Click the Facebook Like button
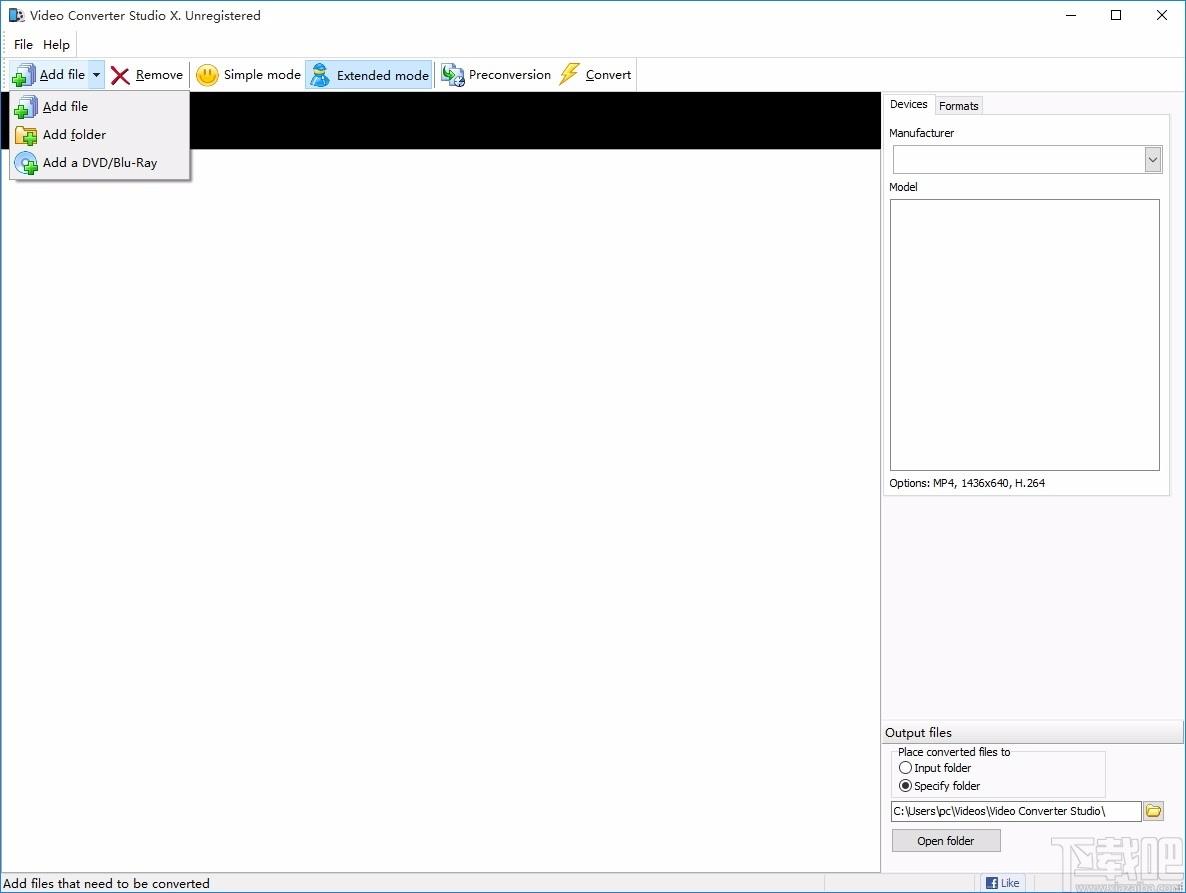Screen dimensions: 1186x893 click(x=1002, y=882)
